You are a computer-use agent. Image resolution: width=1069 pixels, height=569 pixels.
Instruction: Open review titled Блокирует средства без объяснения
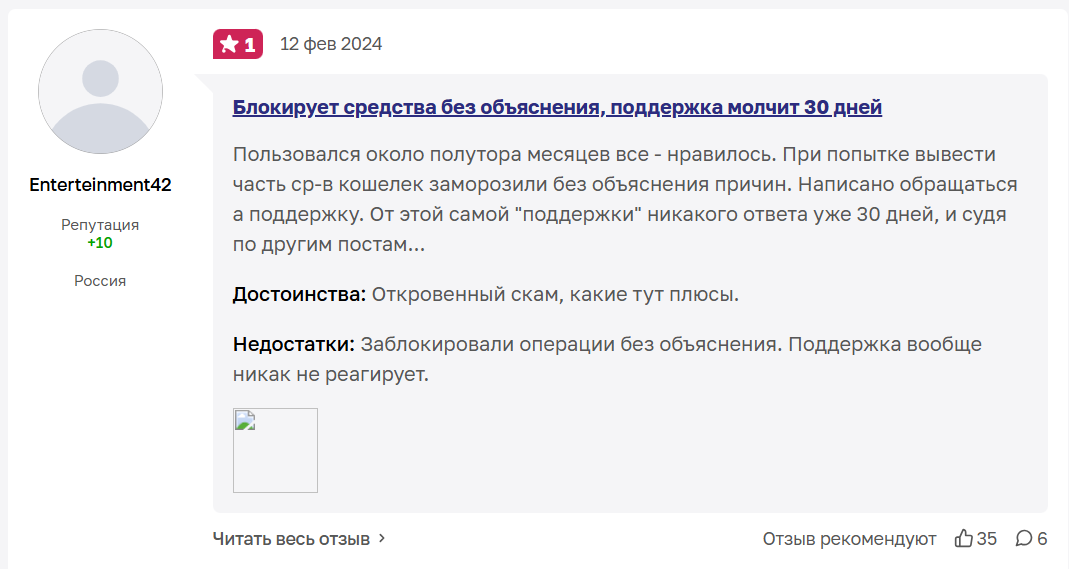pyautogui.click(x=557, y=107)
